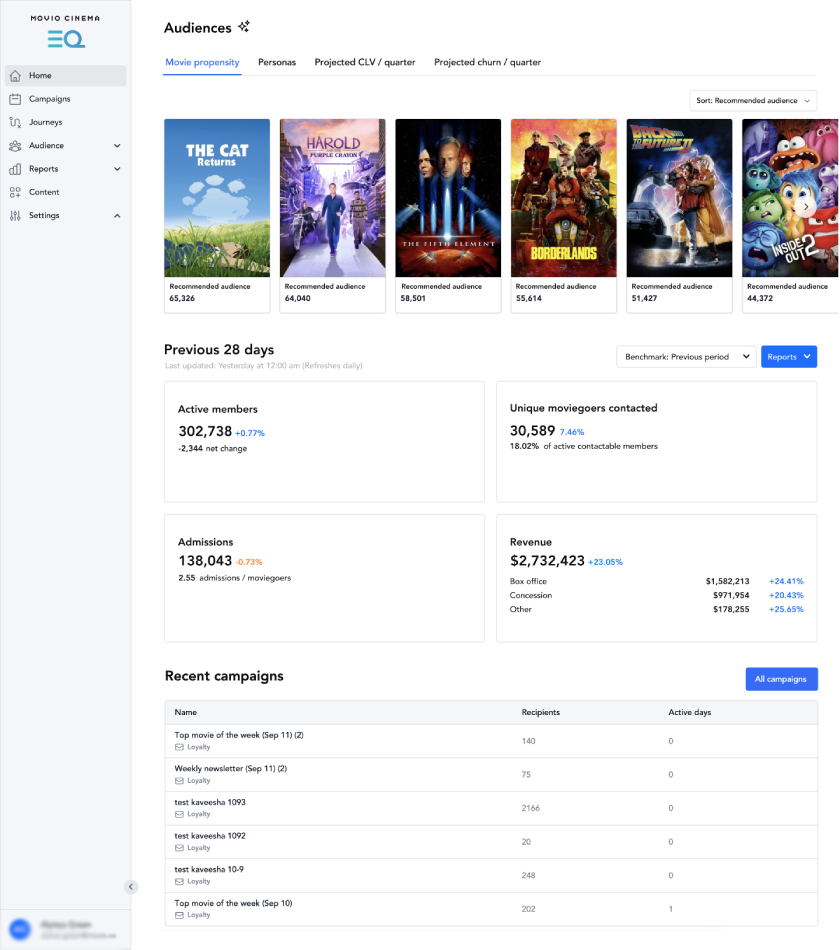This screenshot has height=950, width=840.
Task: Click the Last updated timestamp text
Action: pos(264,366)
